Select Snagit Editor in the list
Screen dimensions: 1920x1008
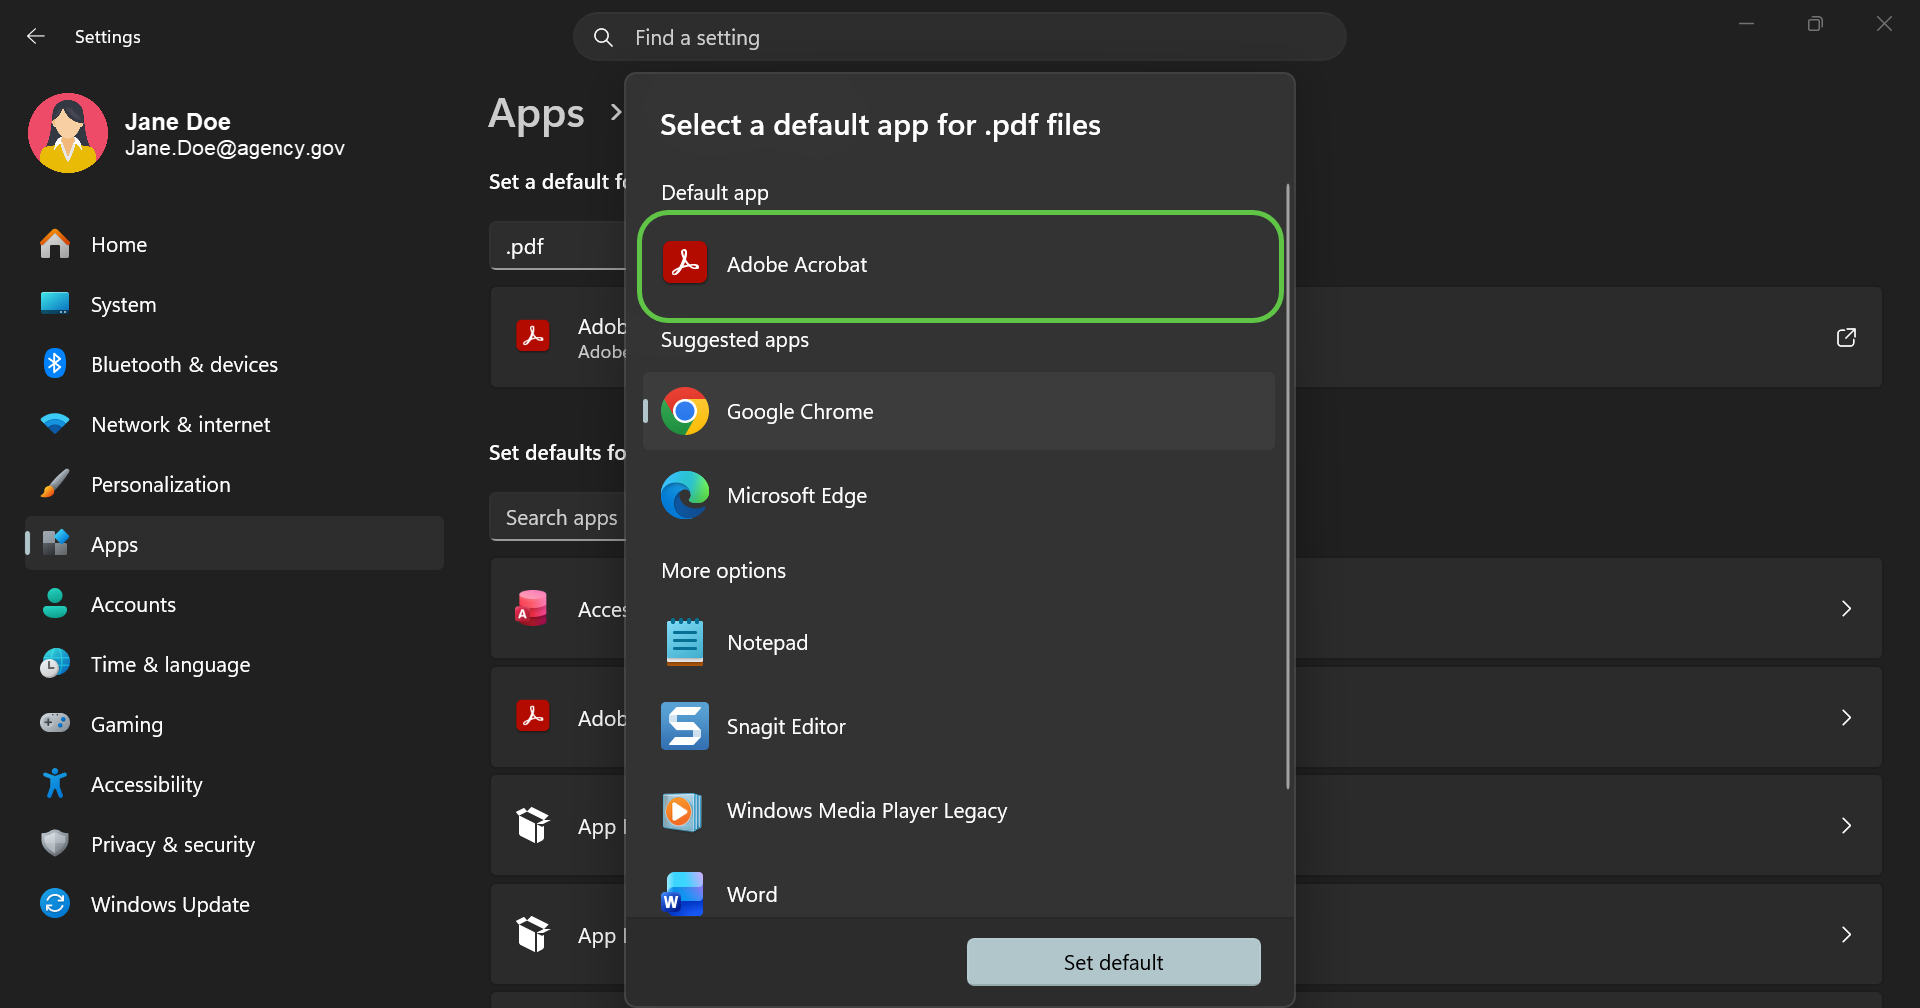959,726
